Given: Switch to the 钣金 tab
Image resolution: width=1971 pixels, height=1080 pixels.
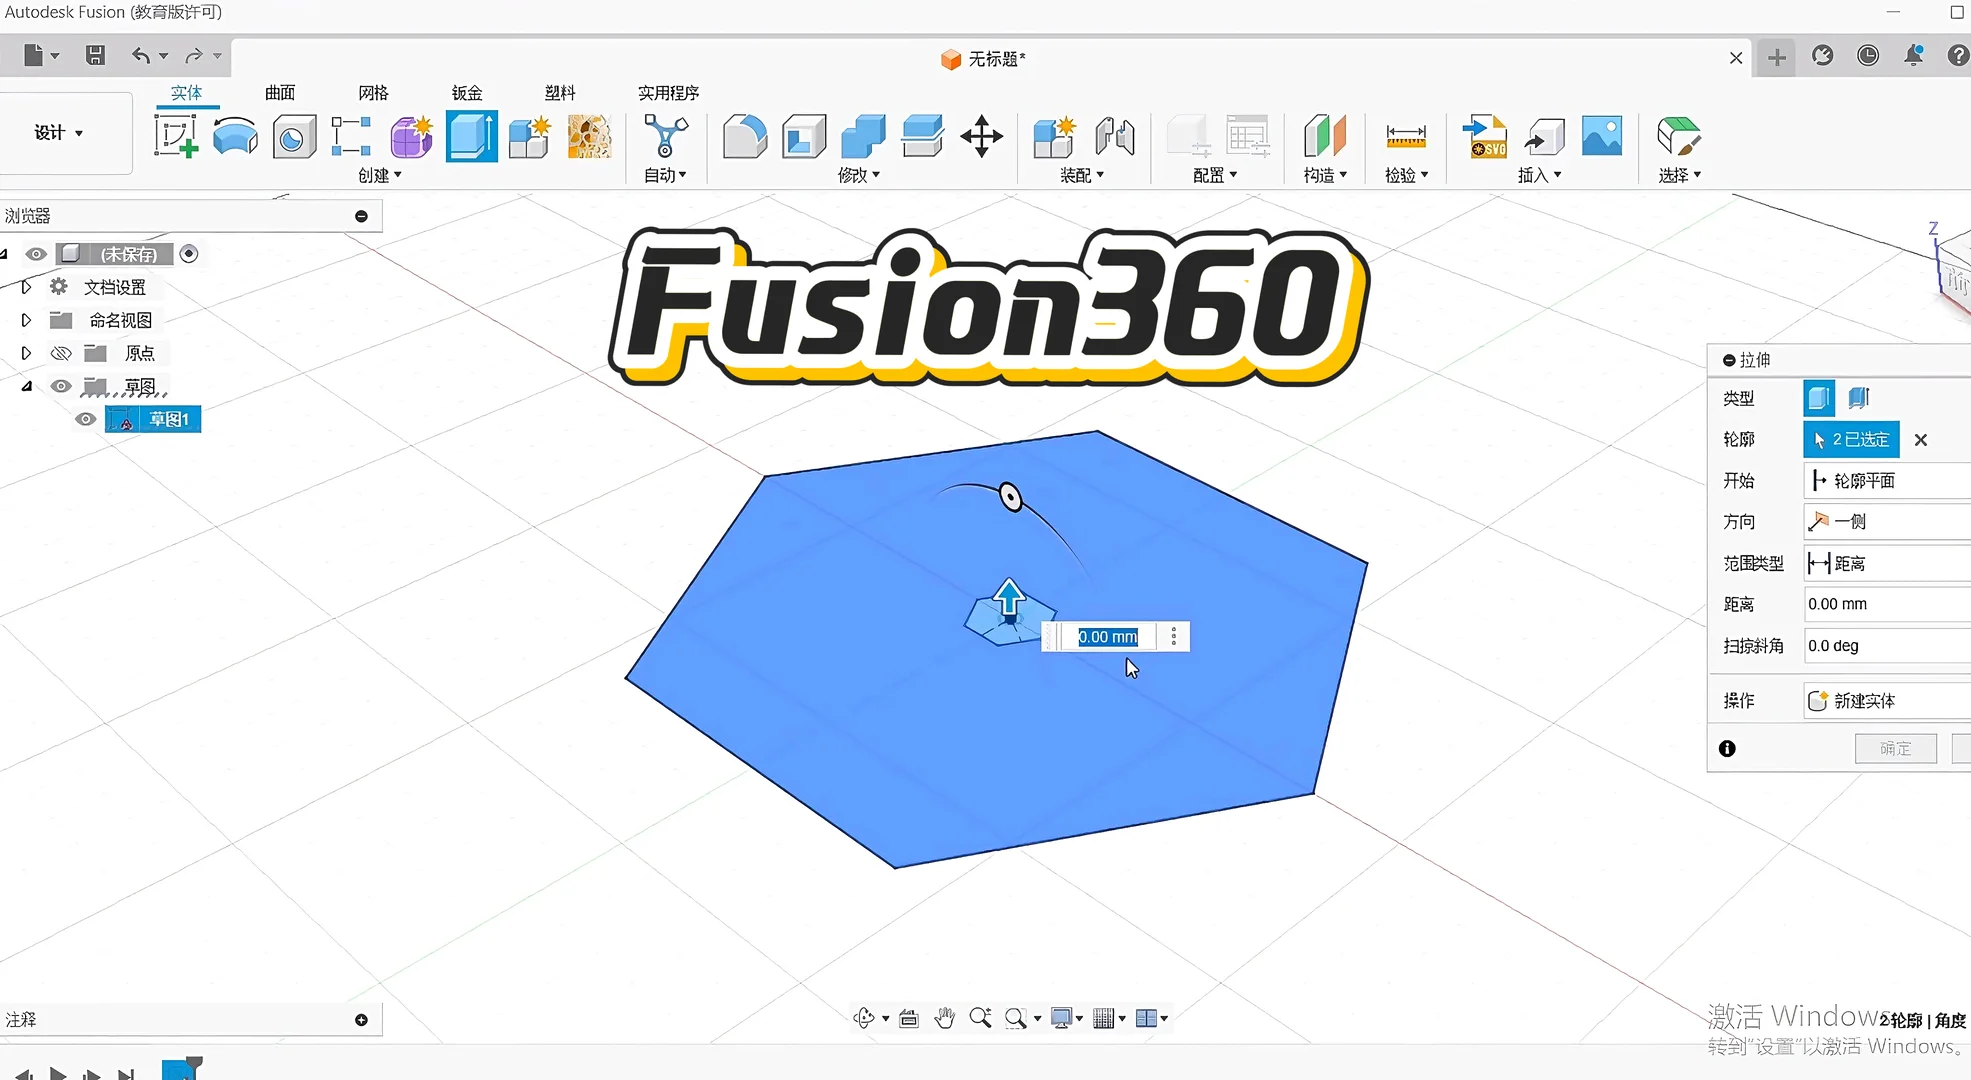Looking at the screenshot, I should click(x=467, y=93).
